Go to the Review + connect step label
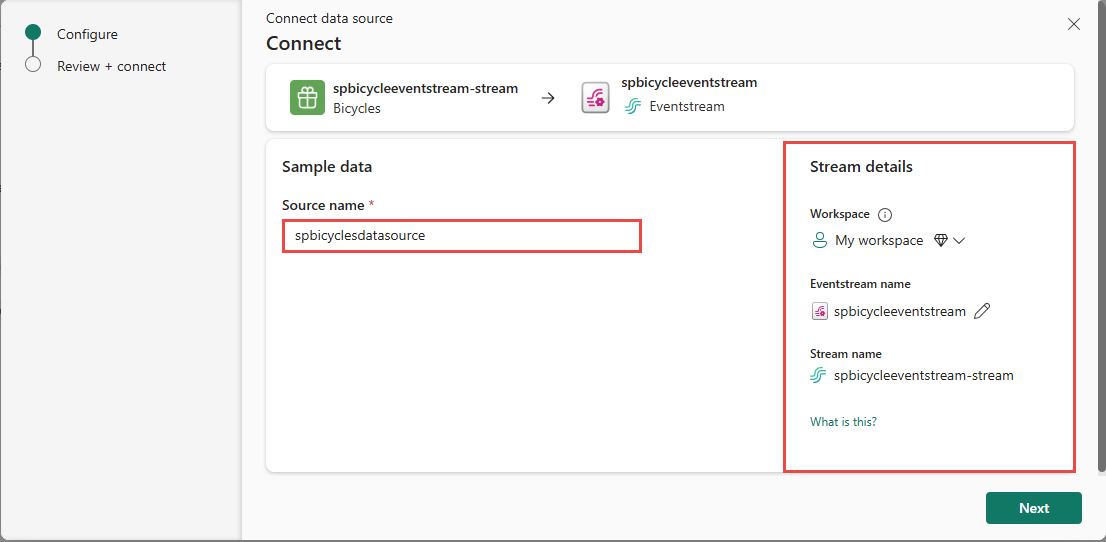Screen dimensions: 1106x542 tap(111, 66)
